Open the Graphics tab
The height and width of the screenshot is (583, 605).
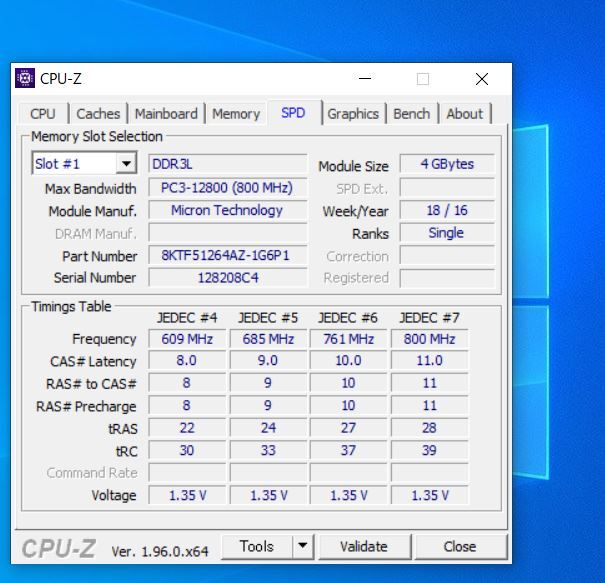coord(353,114)
